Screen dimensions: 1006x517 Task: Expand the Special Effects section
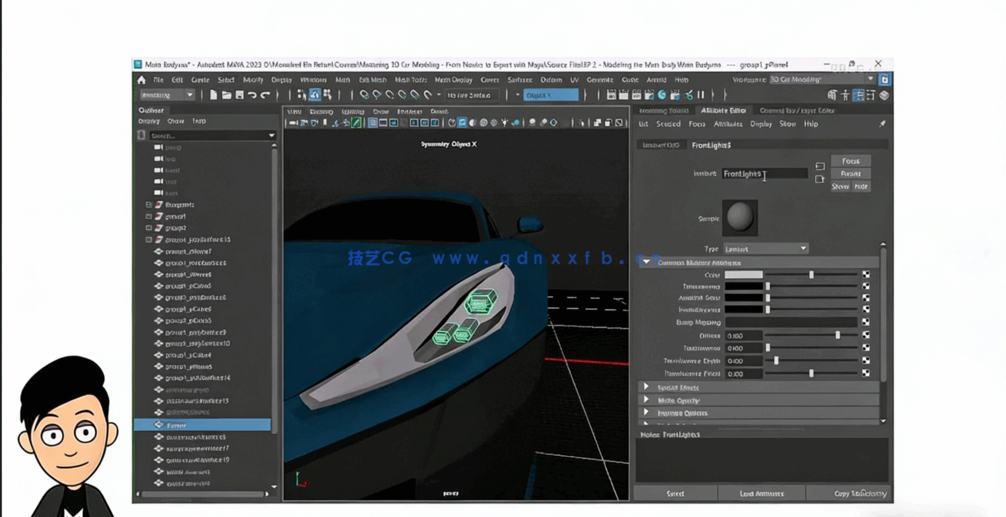tap(646, 387)
